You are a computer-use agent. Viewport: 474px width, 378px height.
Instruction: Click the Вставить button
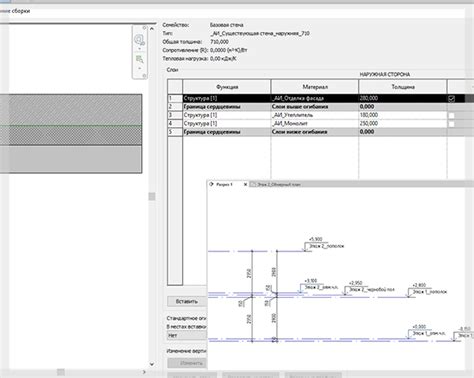tap(187, 301)
